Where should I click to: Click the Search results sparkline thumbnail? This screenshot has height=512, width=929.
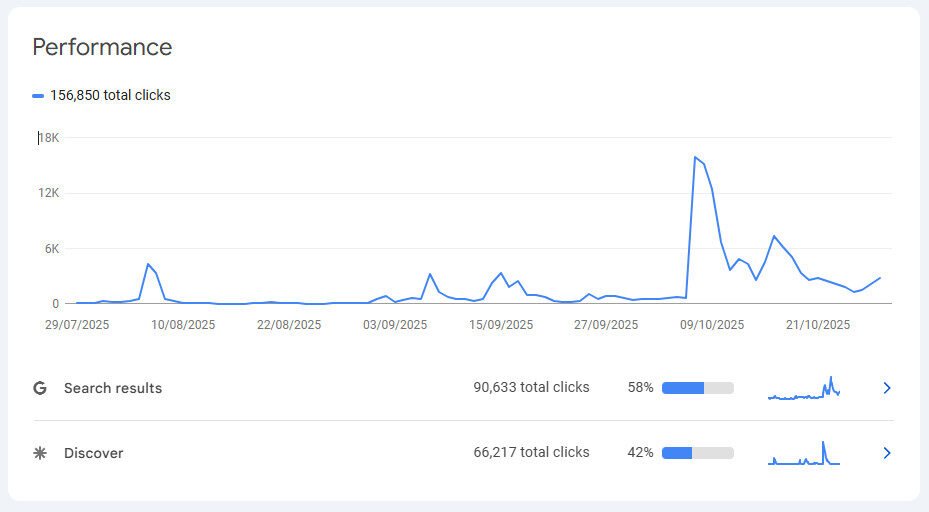tap(804, 389)
